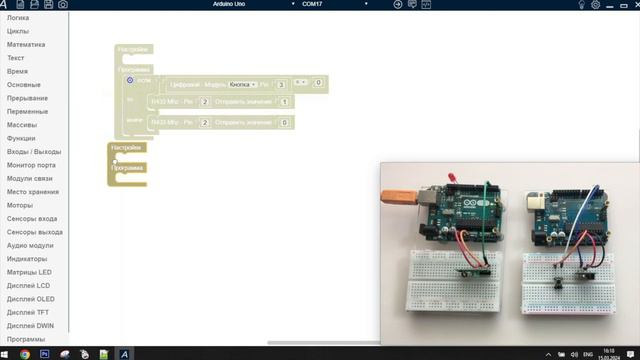Select the dark Настройки block header

(x=127, y=148)
